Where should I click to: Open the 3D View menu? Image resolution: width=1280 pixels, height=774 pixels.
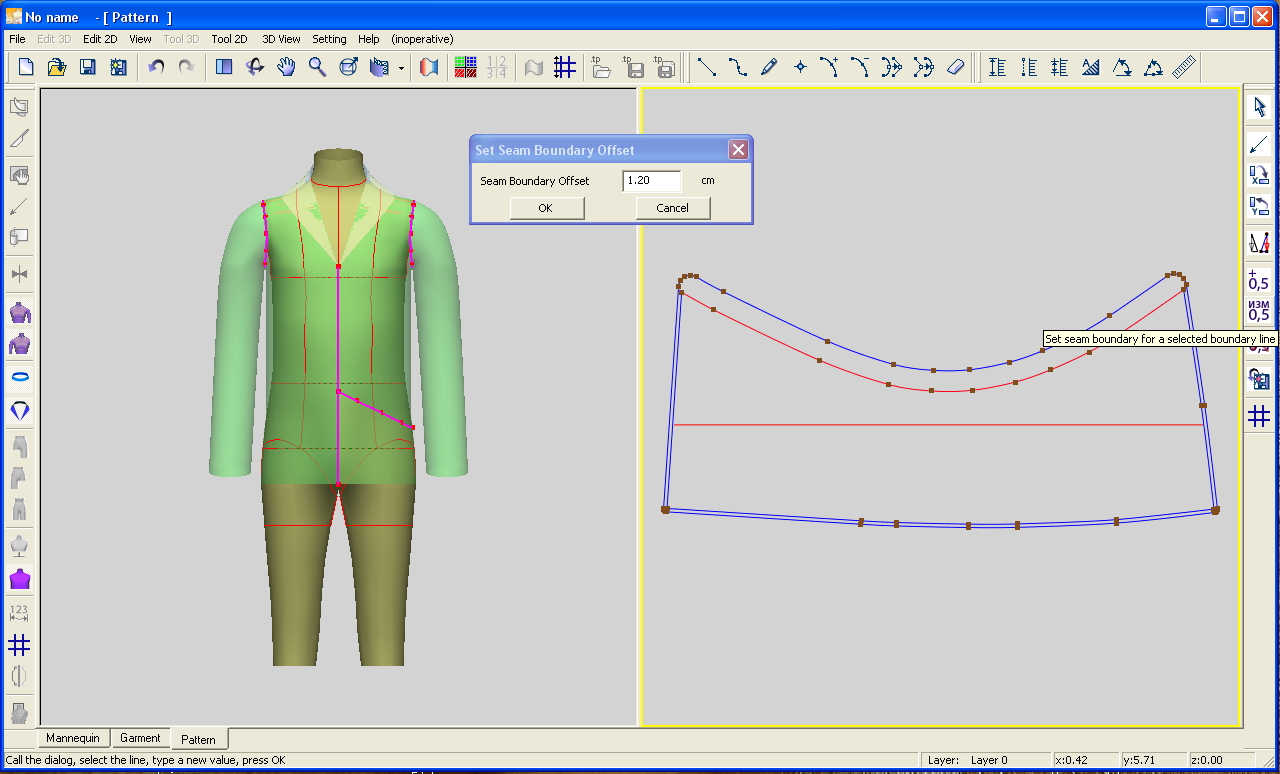tap(281, 39)
